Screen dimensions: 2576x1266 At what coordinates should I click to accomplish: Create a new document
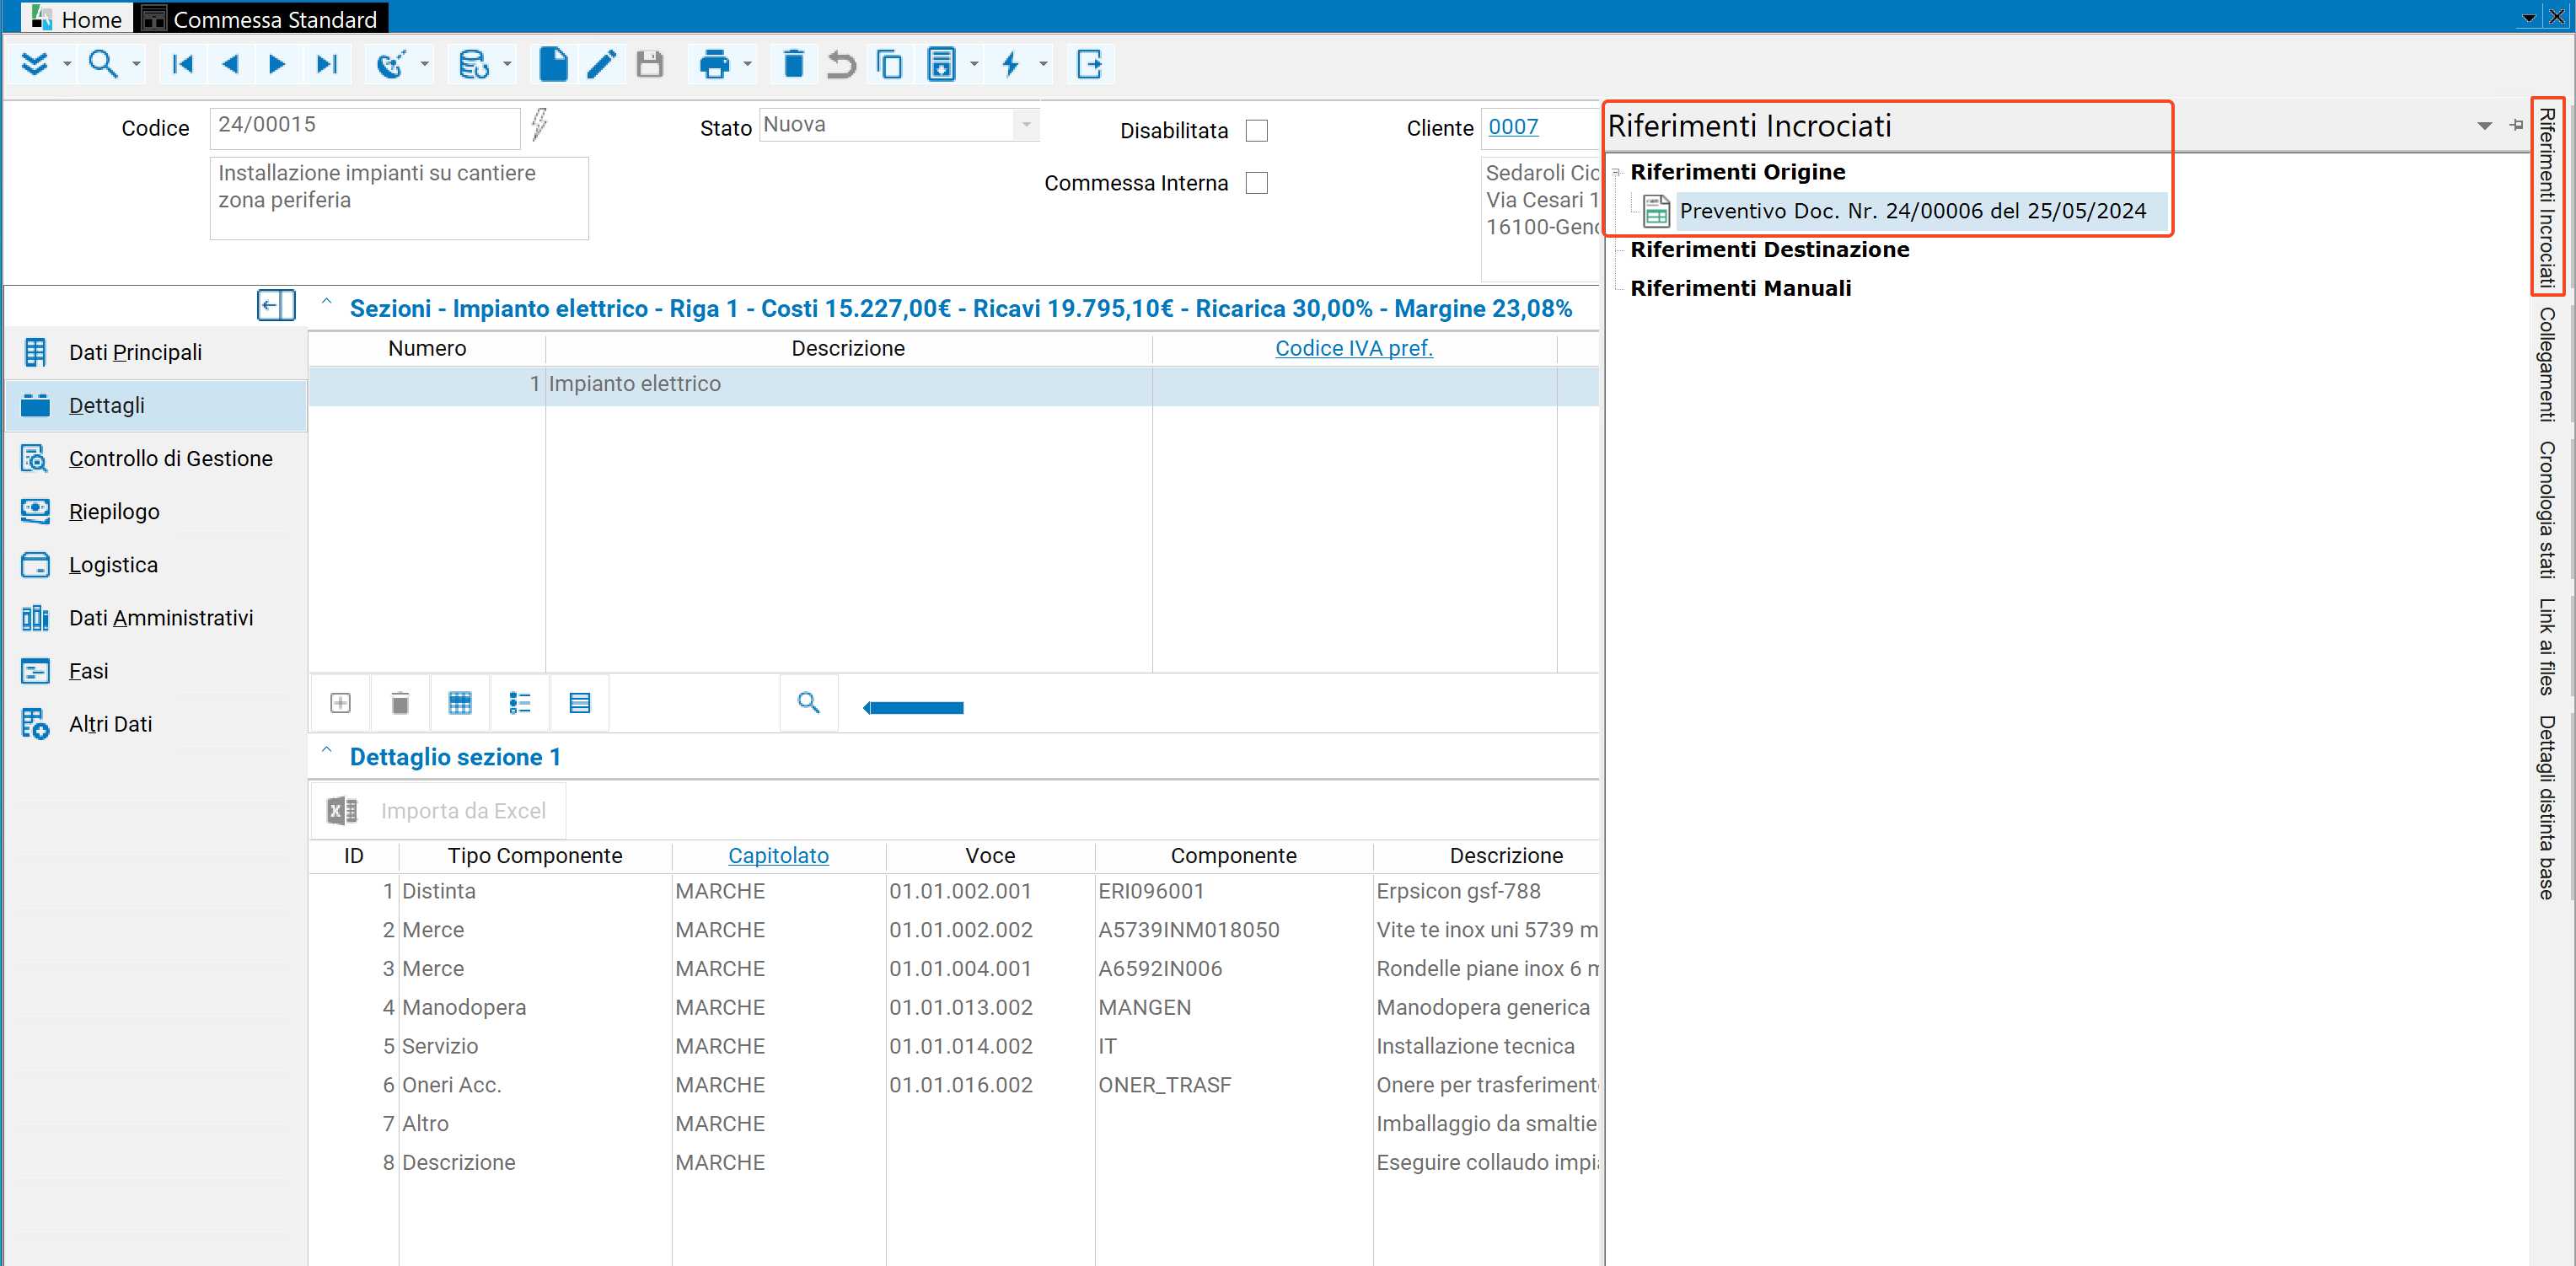(553, 65)
